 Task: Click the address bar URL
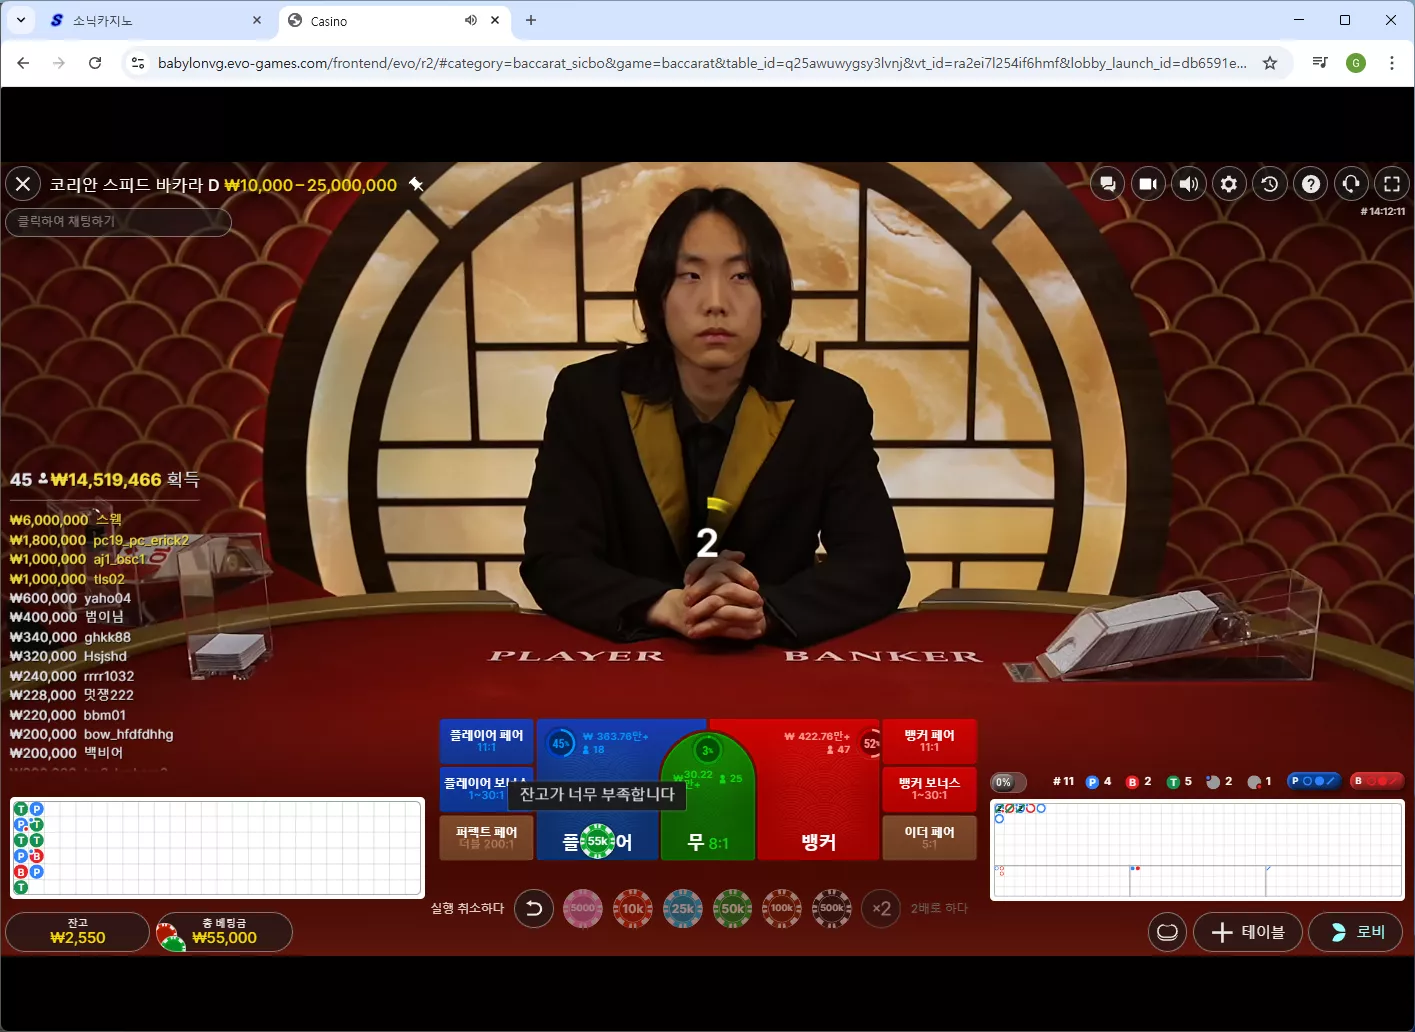click(702, 63)
